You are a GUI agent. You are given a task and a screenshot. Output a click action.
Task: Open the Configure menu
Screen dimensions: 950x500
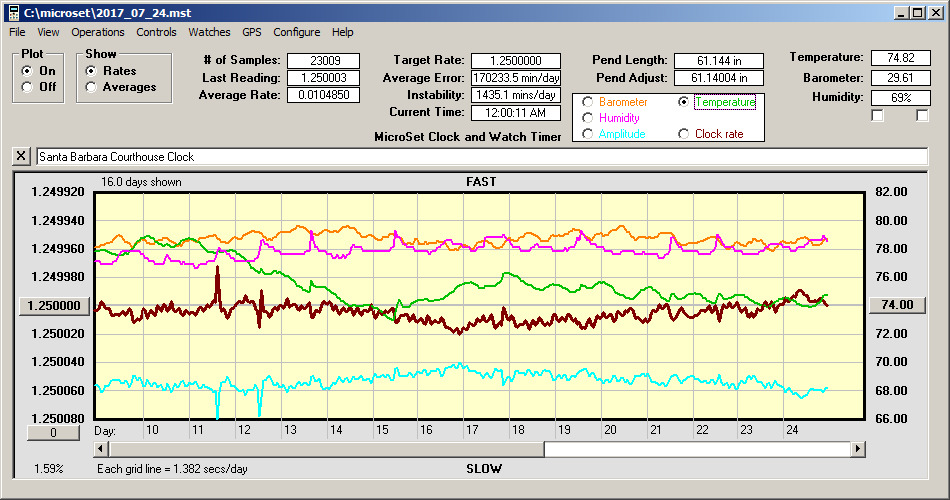pos(296,32)
